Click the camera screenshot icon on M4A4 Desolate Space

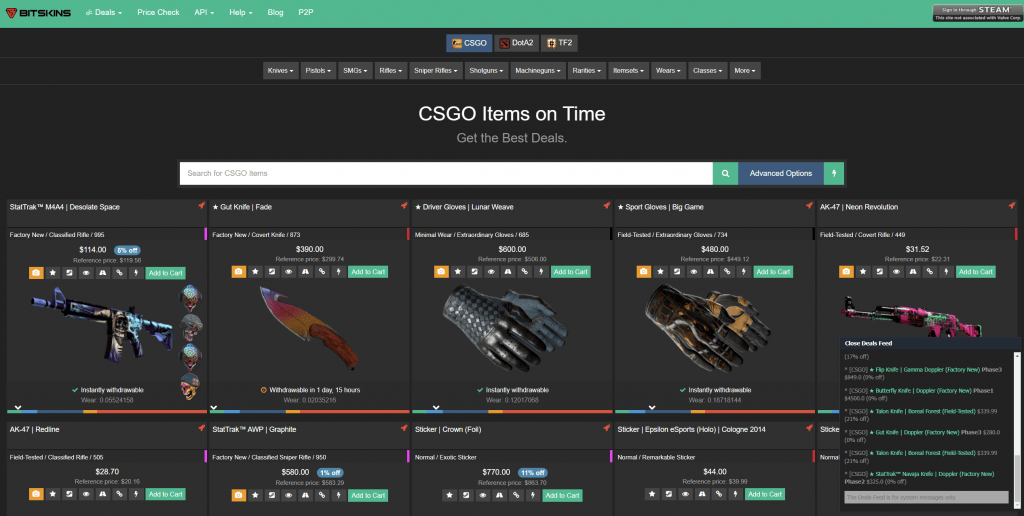pos(36,273)
